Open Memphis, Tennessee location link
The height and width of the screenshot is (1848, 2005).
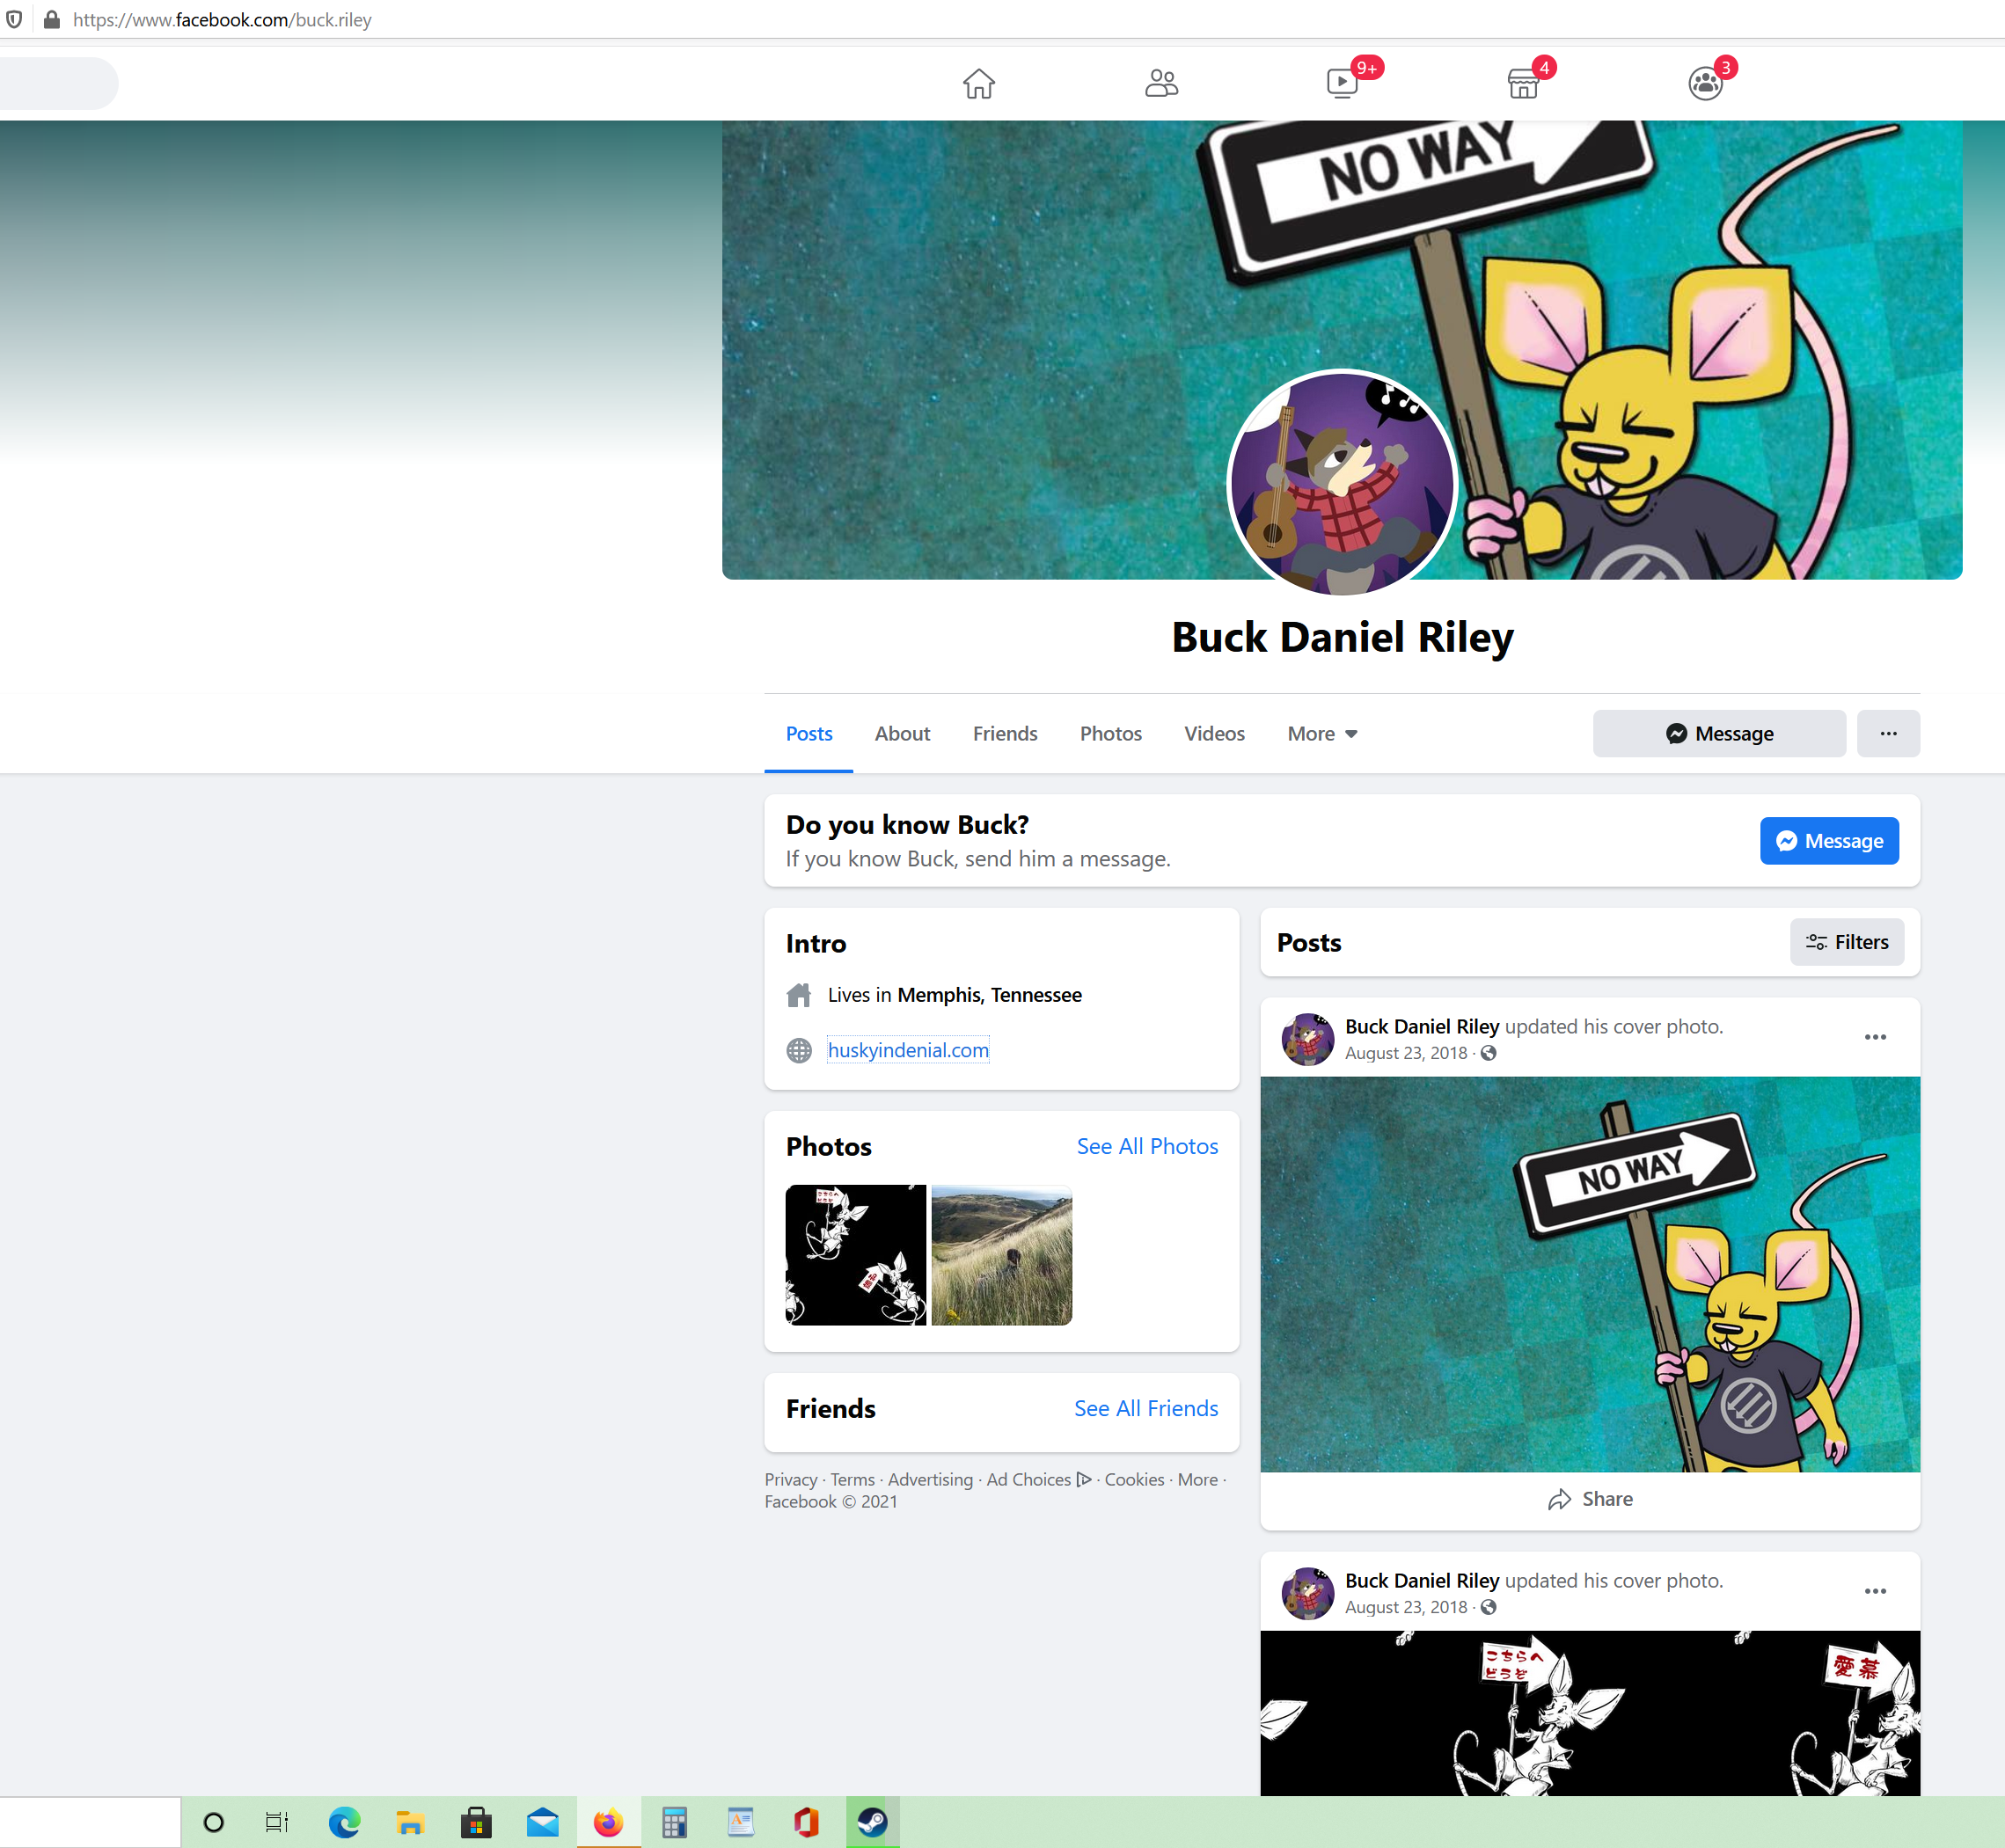(989, 995)
